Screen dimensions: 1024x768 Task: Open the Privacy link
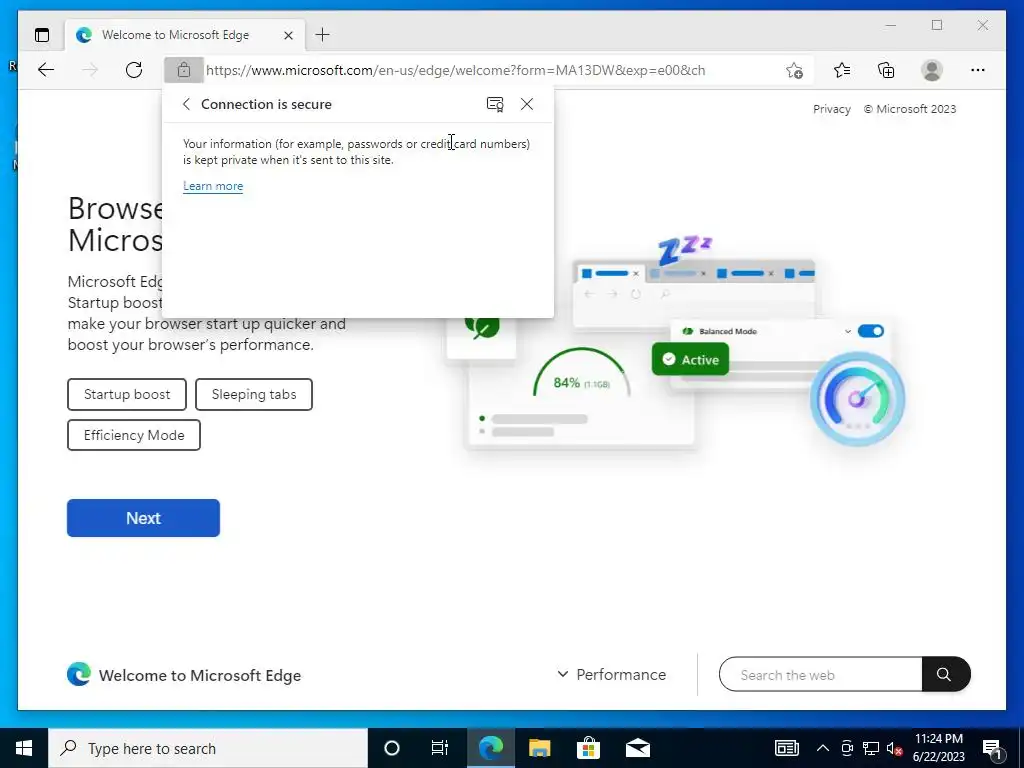tap(831, 109)
